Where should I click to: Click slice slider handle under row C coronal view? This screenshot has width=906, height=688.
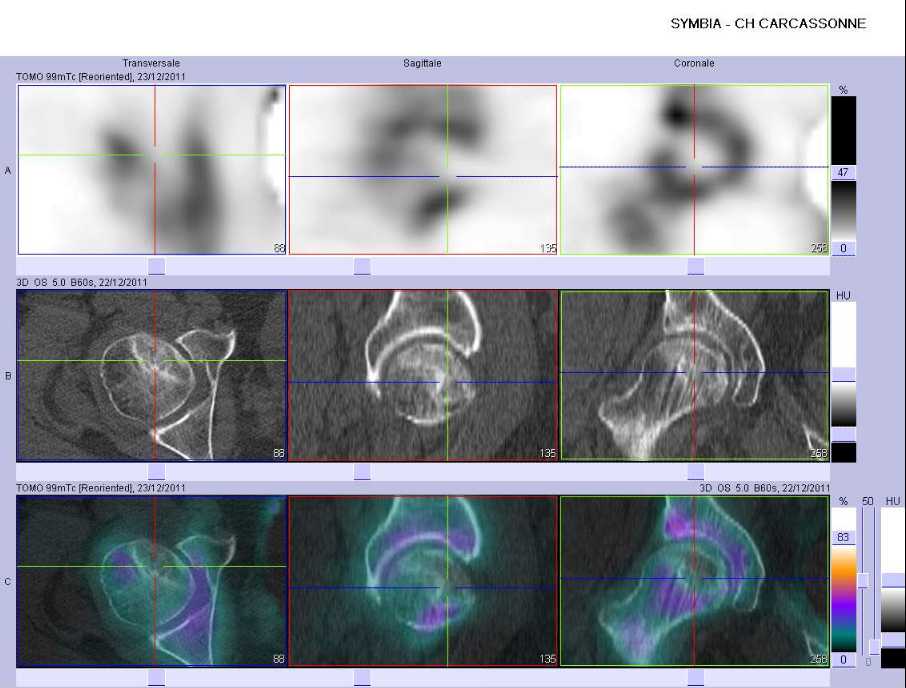(696, 678)
